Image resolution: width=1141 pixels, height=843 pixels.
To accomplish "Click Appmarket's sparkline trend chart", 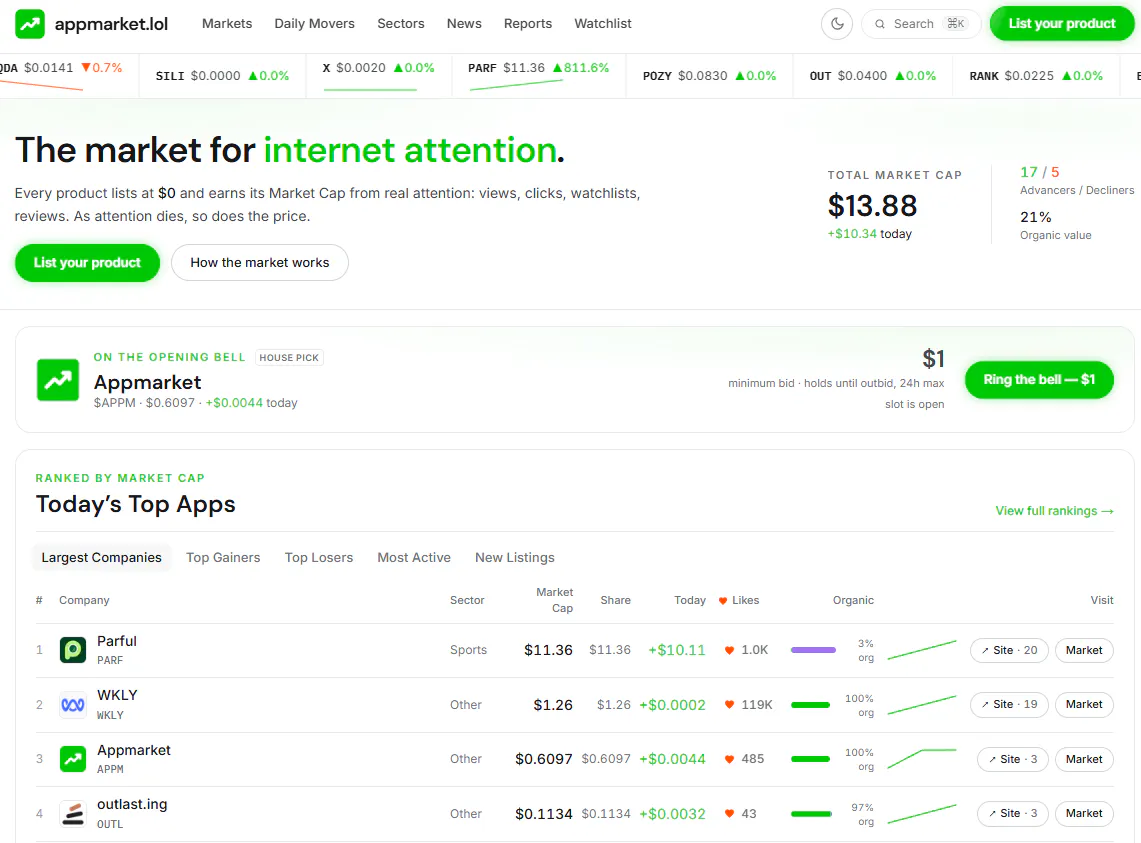I will (922, 759).
